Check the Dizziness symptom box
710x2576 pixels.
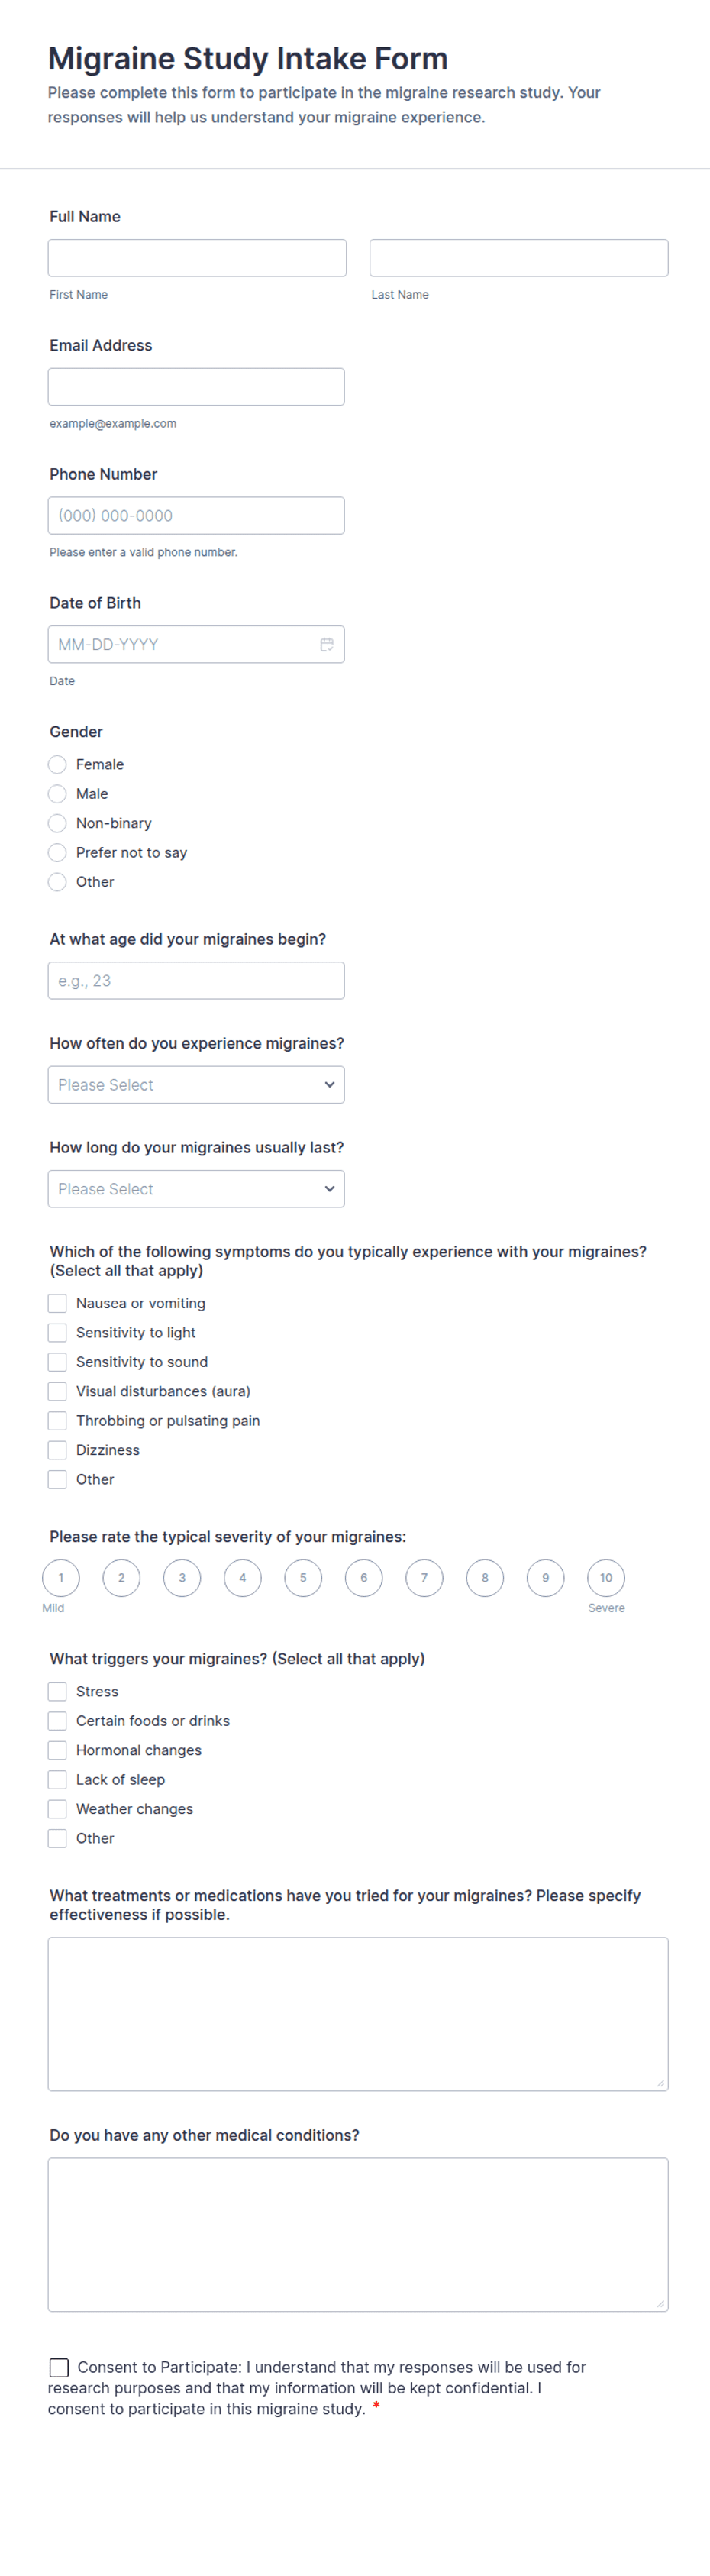pos(57,1450)
